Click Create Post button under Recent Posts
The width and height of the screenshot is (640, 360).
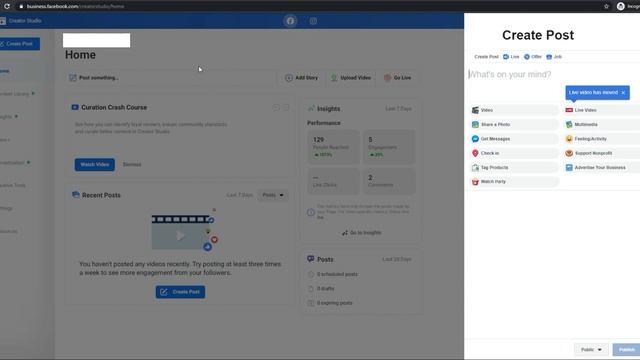[x=180, y=292]
